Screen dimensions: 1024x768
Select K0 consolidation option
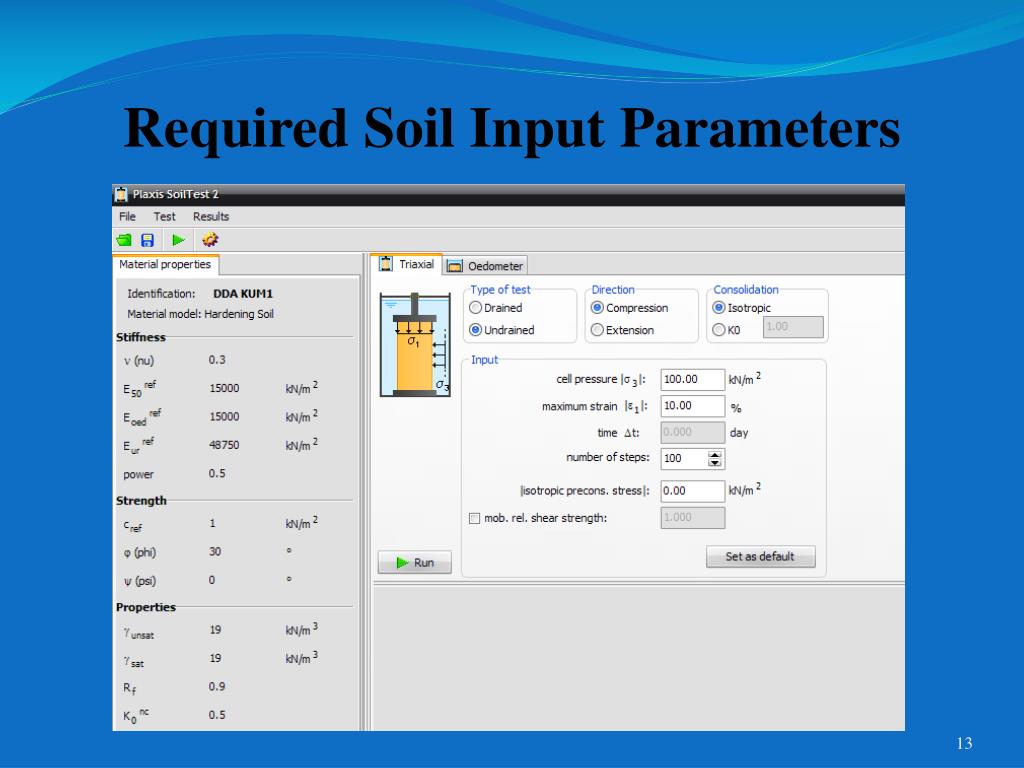coord(719,330)
